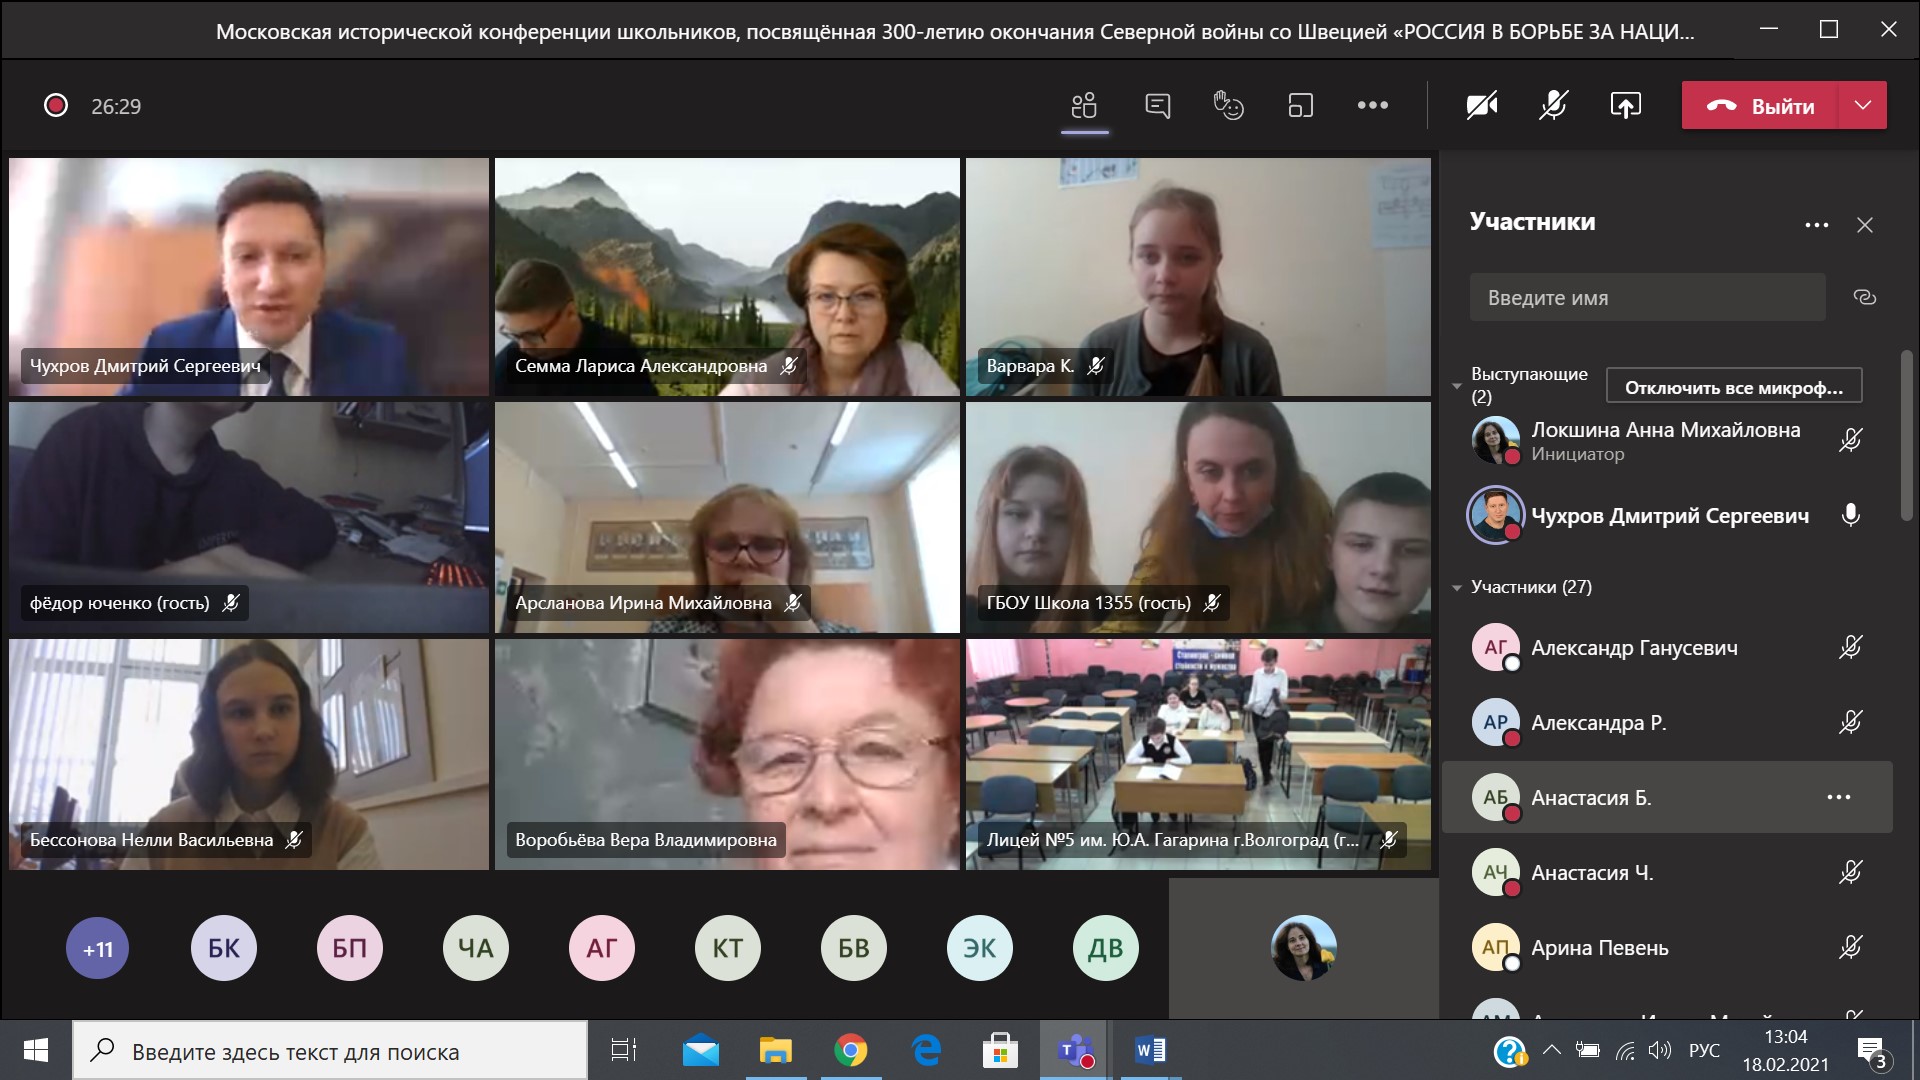The height and width of the screenshot is (1080, 1920).
Task: Open the meeting chat icon
Action: (x=1157, y=105)
